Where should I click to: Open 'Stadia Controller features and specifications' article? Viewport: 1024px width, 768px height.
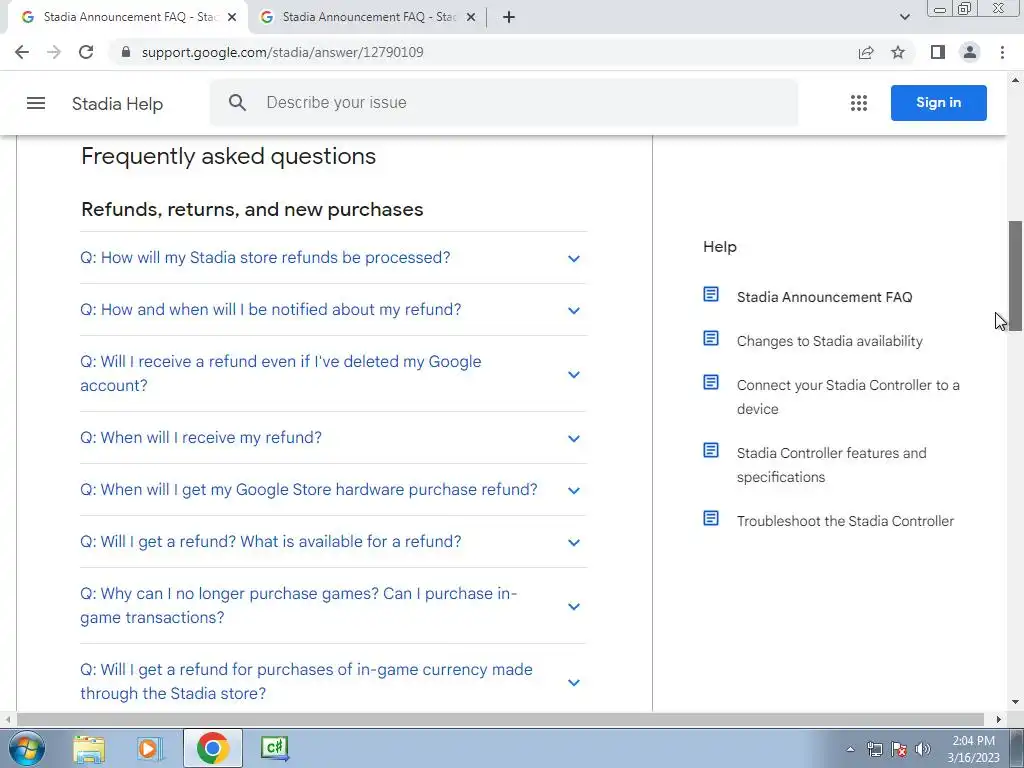831,465
